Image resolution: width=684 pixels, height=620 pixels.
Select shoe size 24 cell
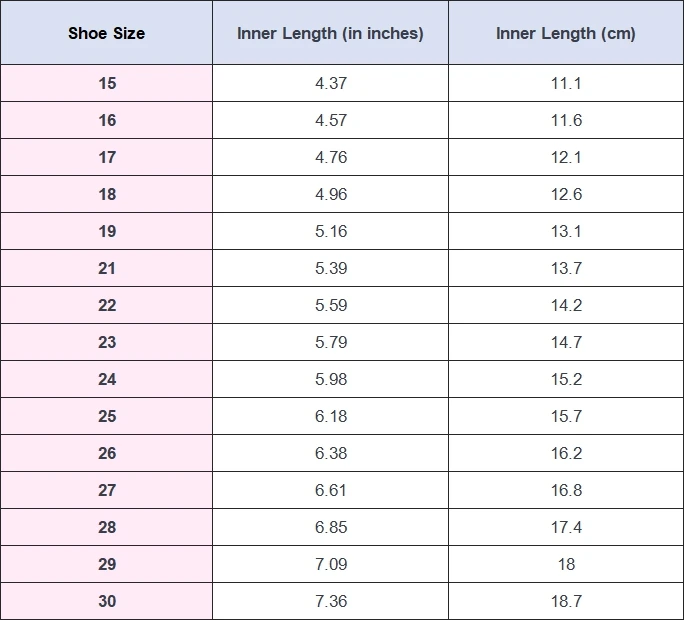[x=106, y=379]
